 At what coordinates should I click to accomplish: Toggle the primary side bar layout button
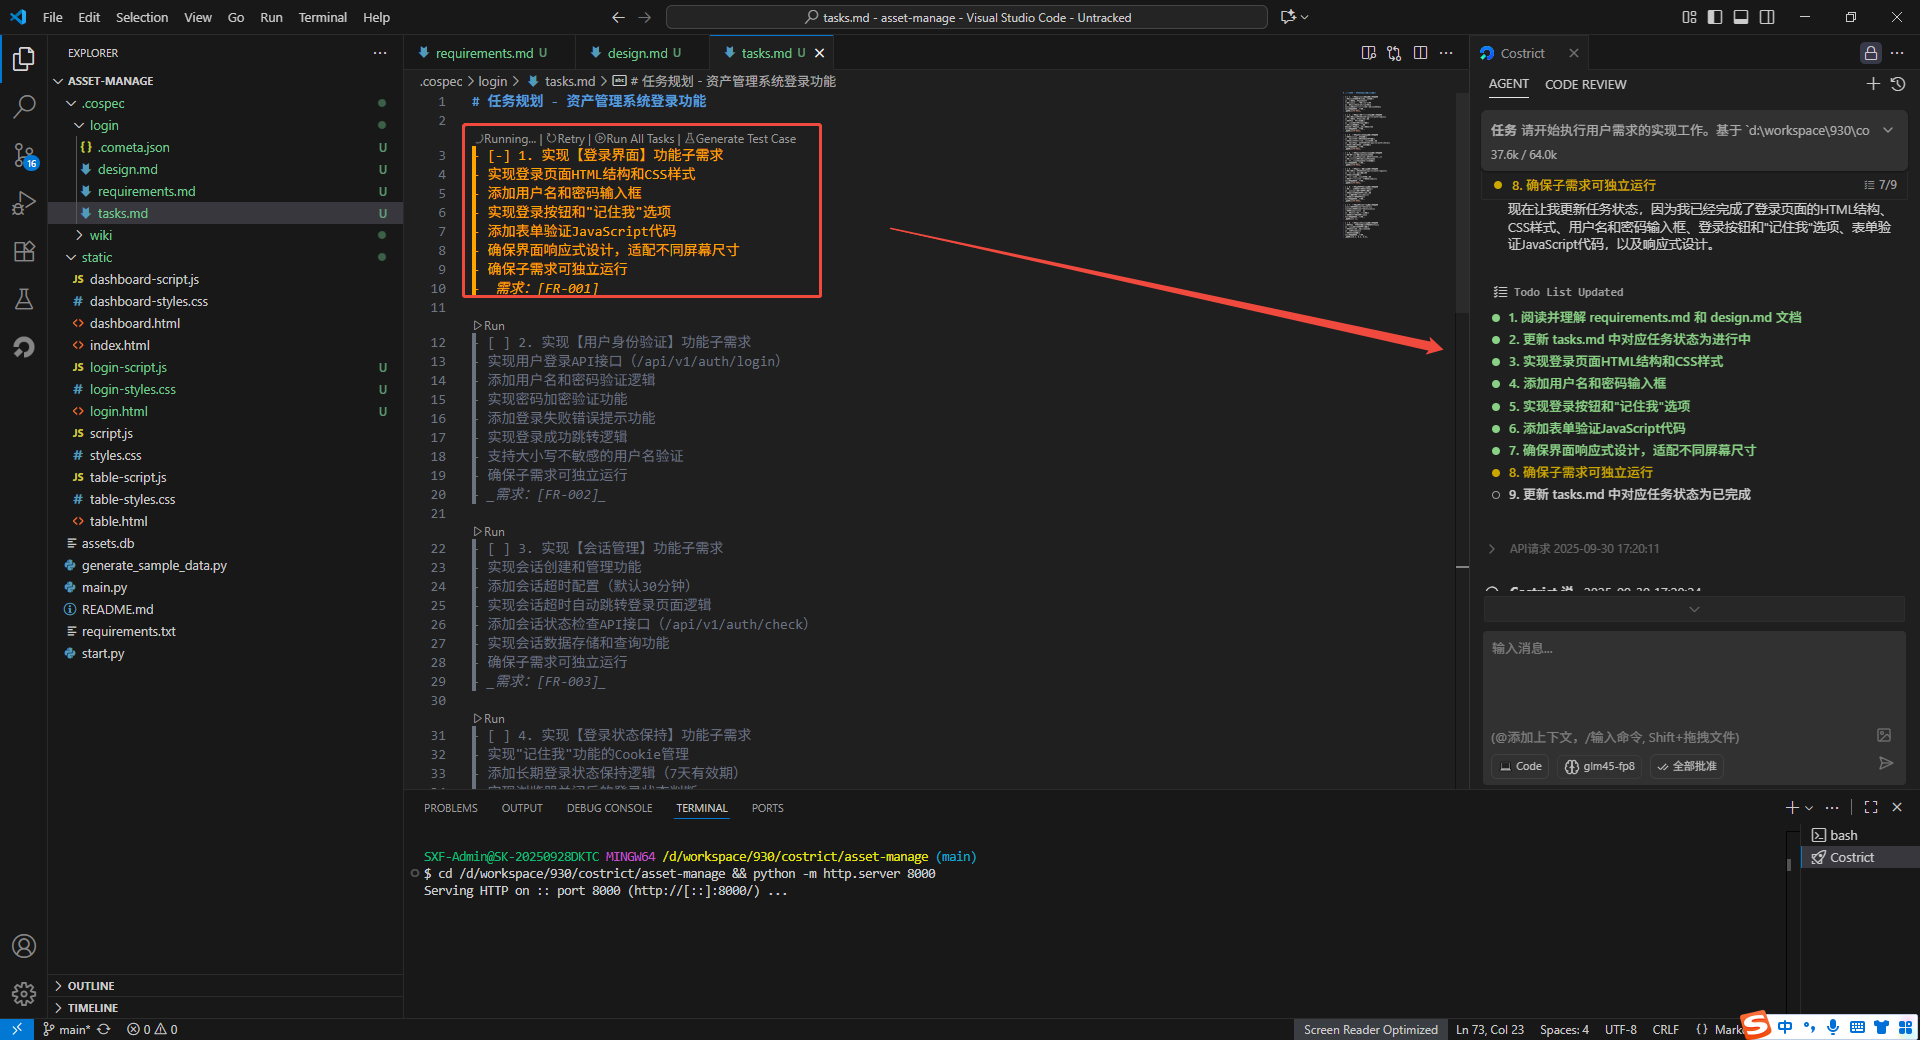[1715, 17]
